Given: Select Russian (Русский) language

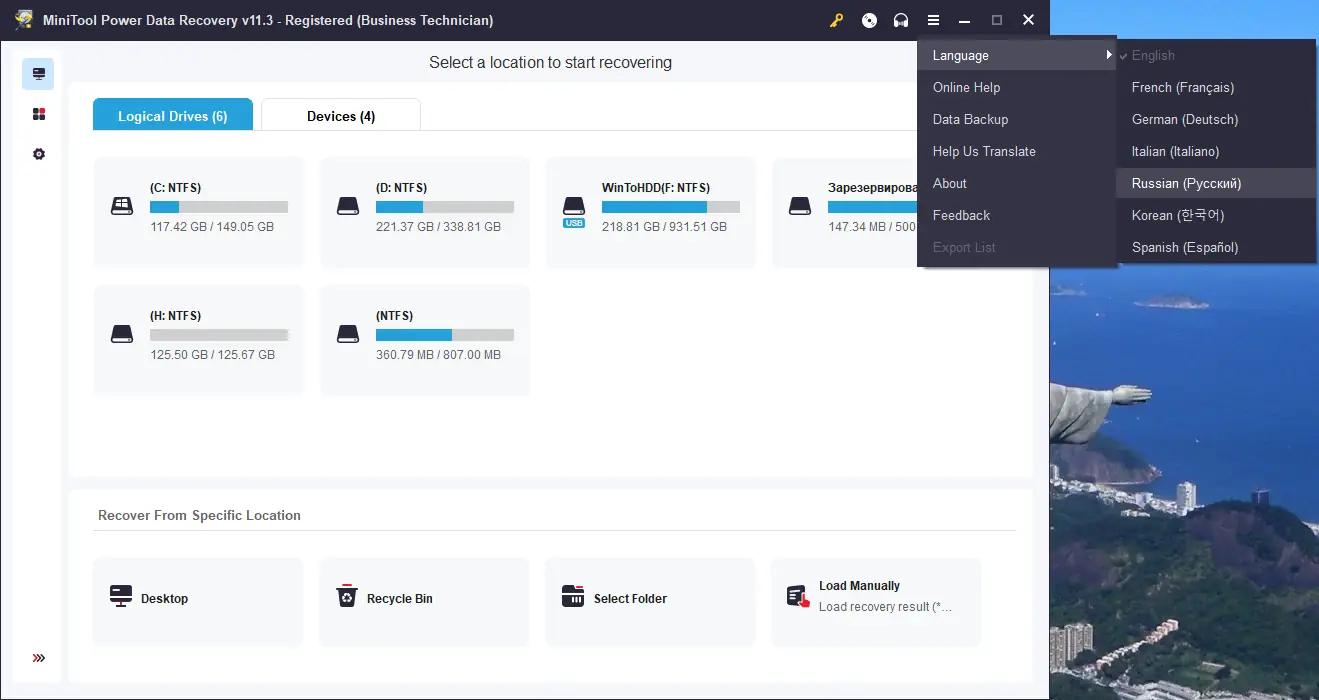Looking at the screenshot, I should point(1216,183).
